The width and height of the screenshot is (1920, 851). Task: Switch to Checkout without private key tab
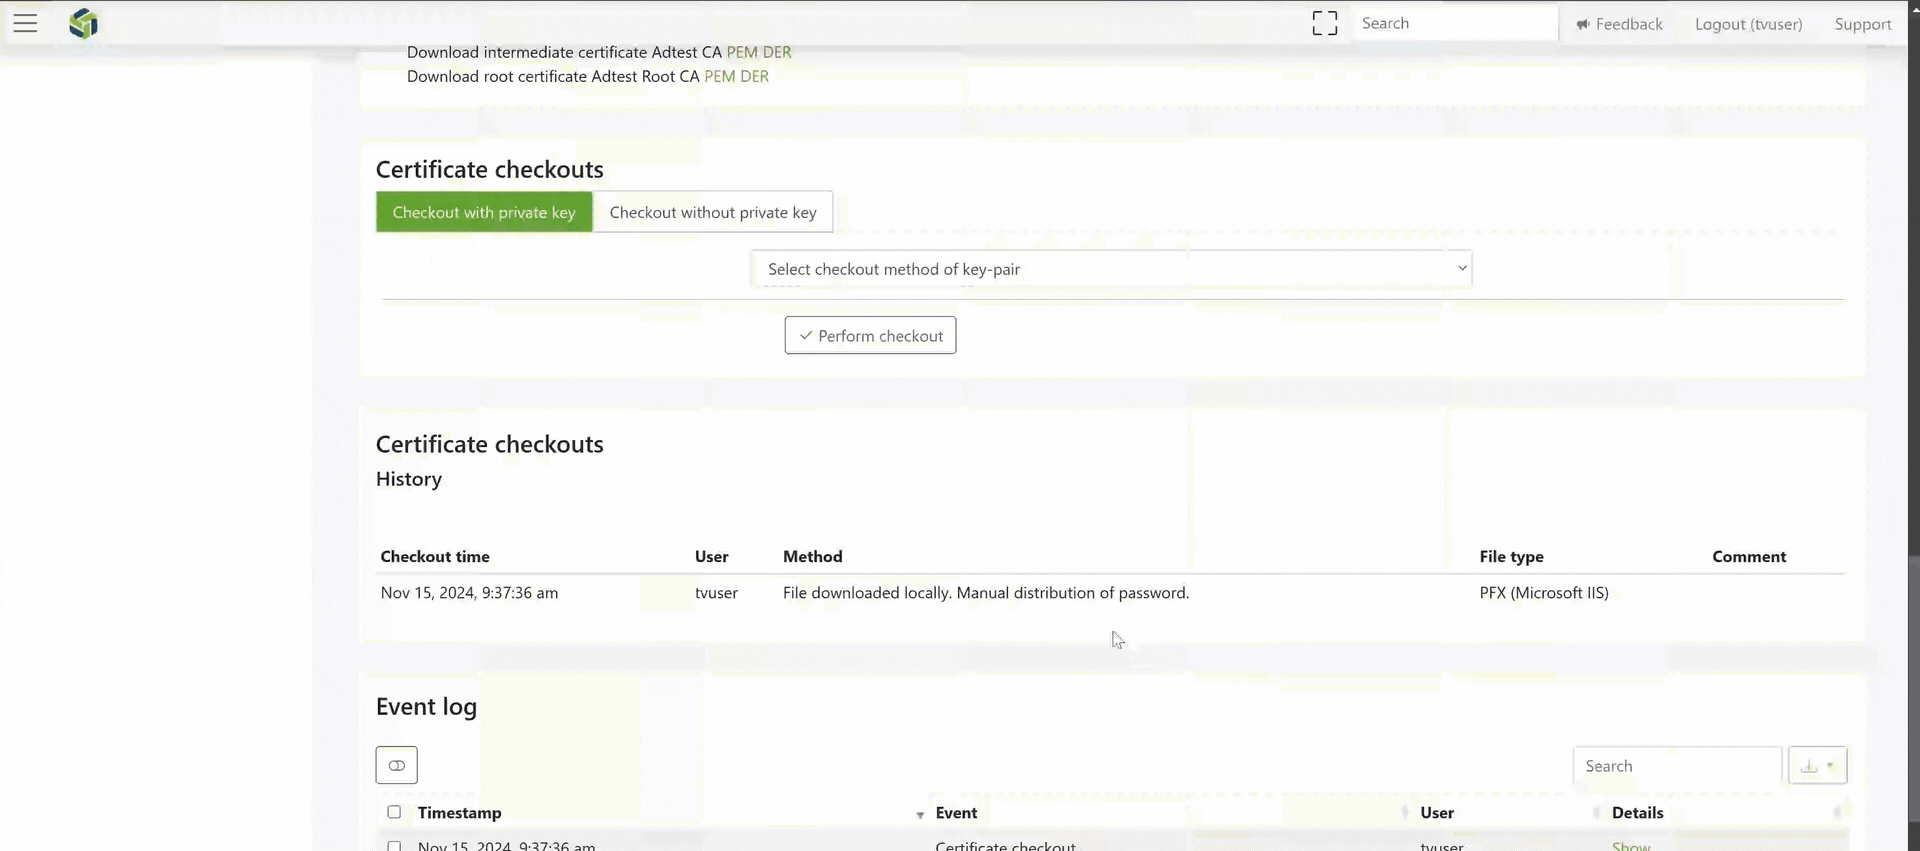713,212
